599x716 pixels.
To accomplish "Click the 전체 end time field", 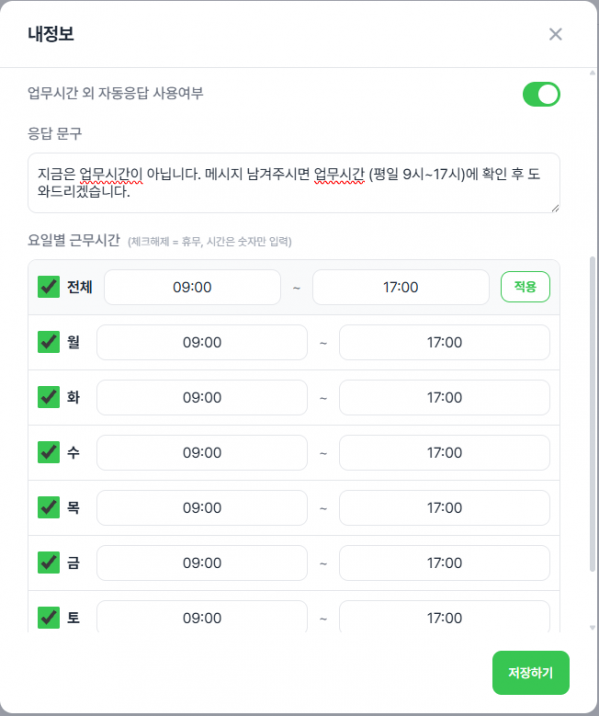I will tap(400, 287).
